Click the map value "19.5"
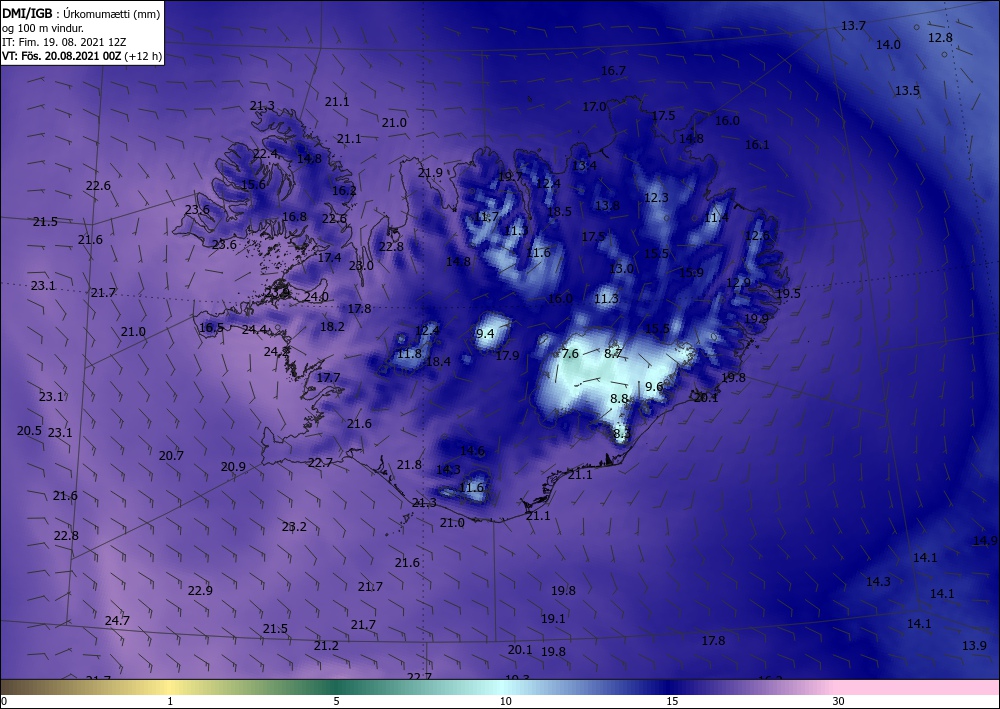1000x709 pixels. coord(788,293)
